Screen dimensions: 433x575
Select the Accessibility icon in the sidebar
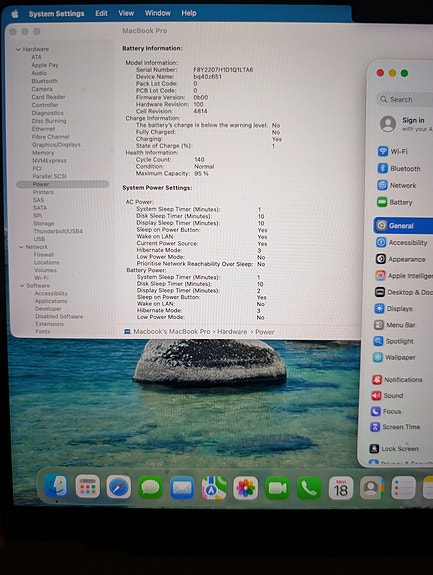click(x=381, y=242)
